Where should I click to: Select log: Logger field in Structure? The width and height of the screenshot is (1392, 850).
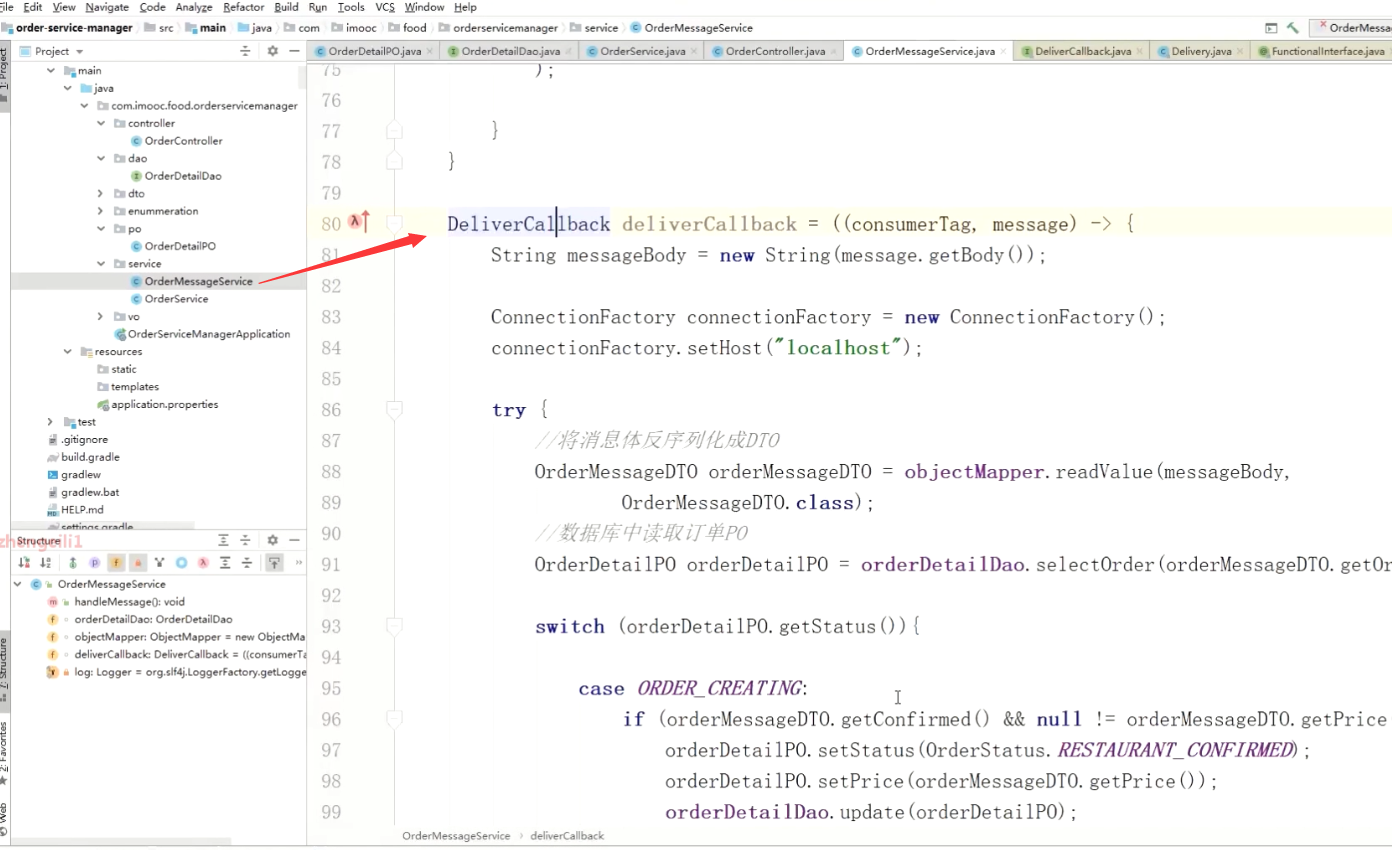pos(176,672)
